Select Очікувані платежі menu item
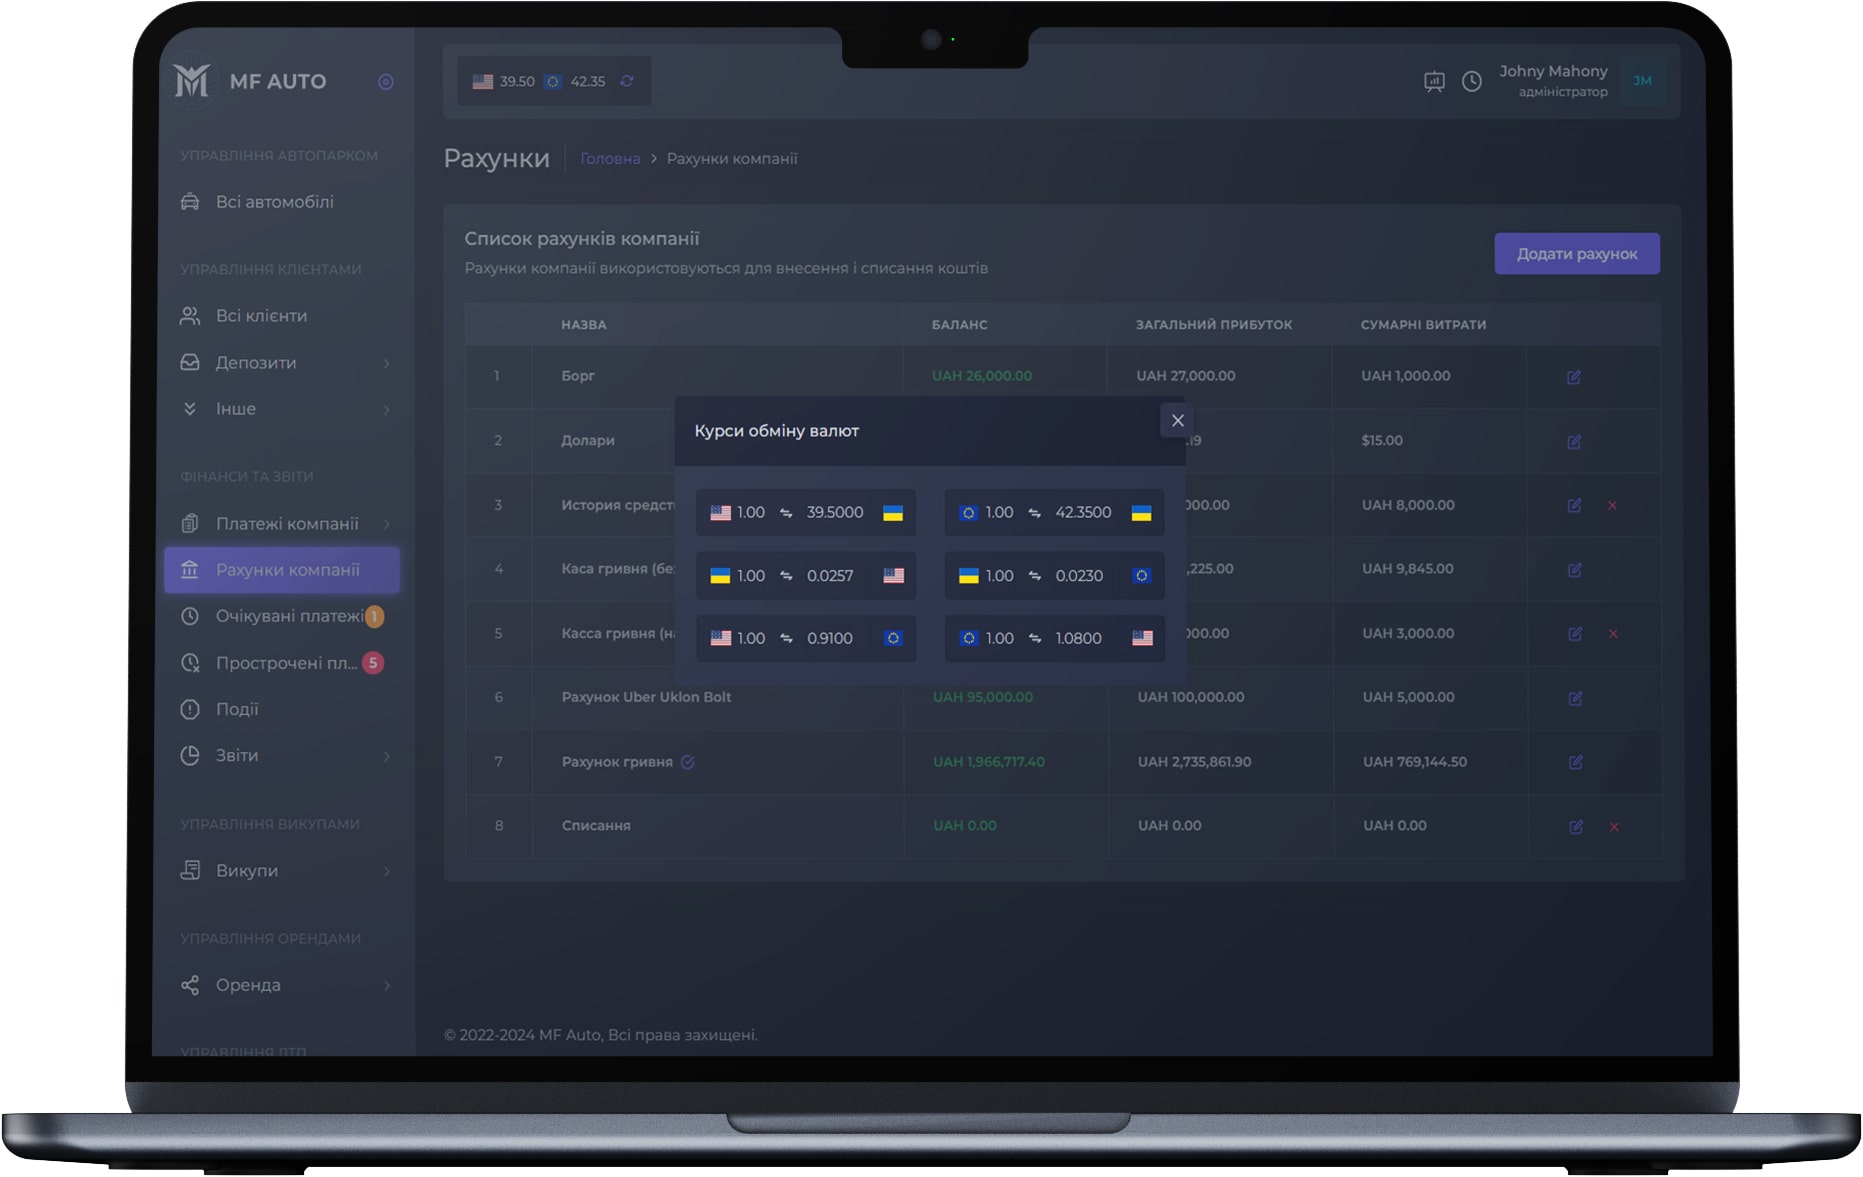Viewport: 1863px width, 1177px height. [x=288, y=616]
